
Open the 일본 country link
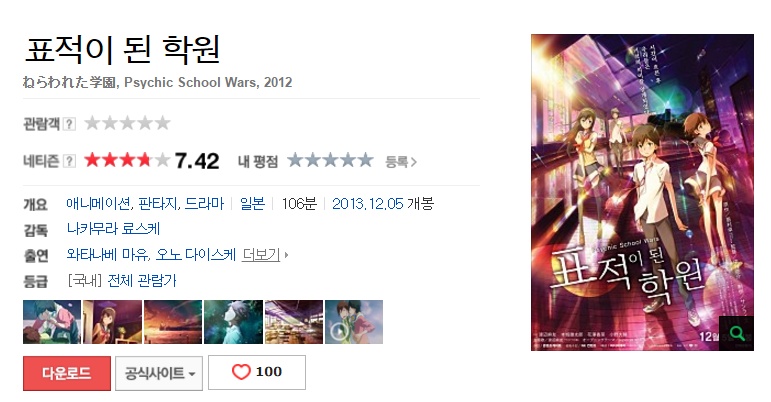tap(252, 203)
